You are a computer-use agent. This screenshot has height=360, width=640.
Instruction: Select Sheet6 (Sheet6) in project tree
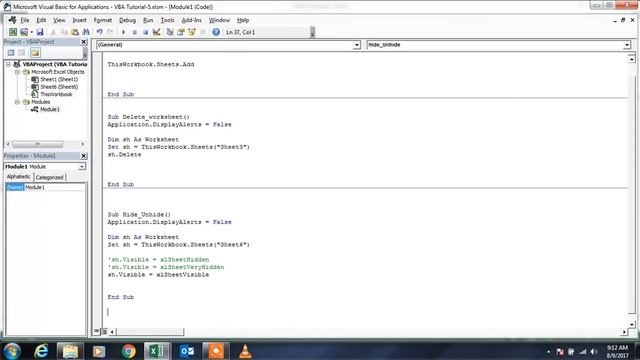pos(59,87)
